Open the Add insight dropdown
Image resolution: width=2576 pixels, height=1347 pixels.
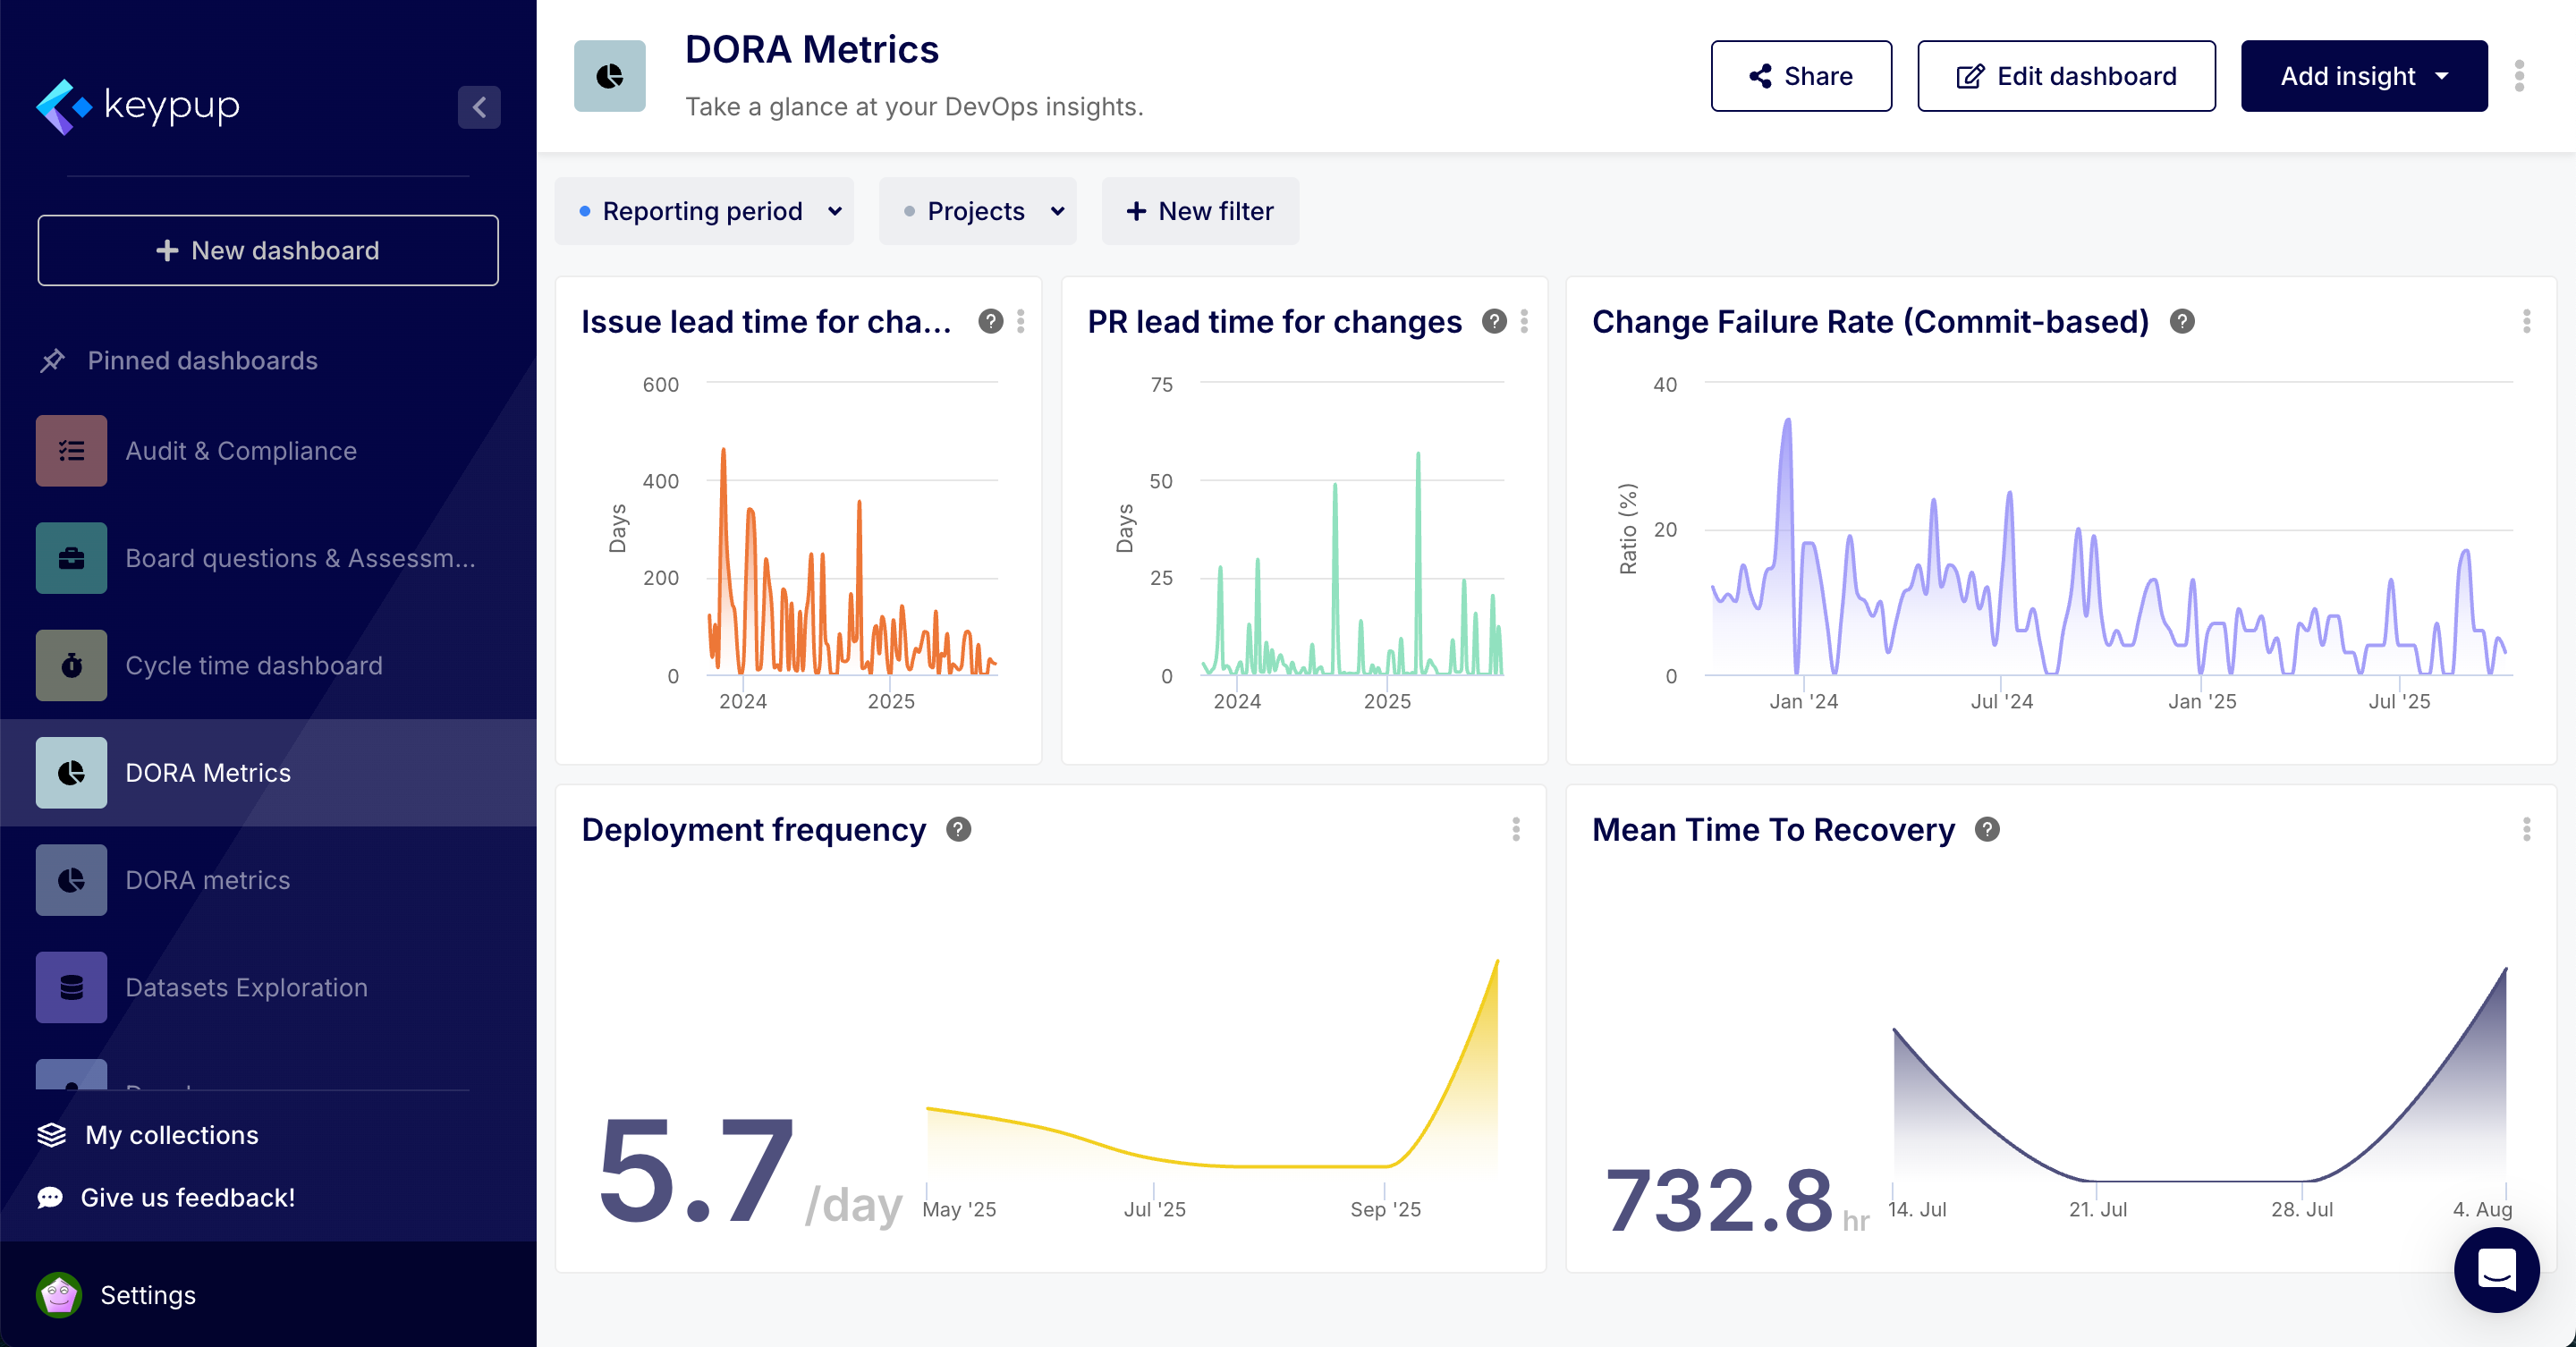(x=2364, y=75)
